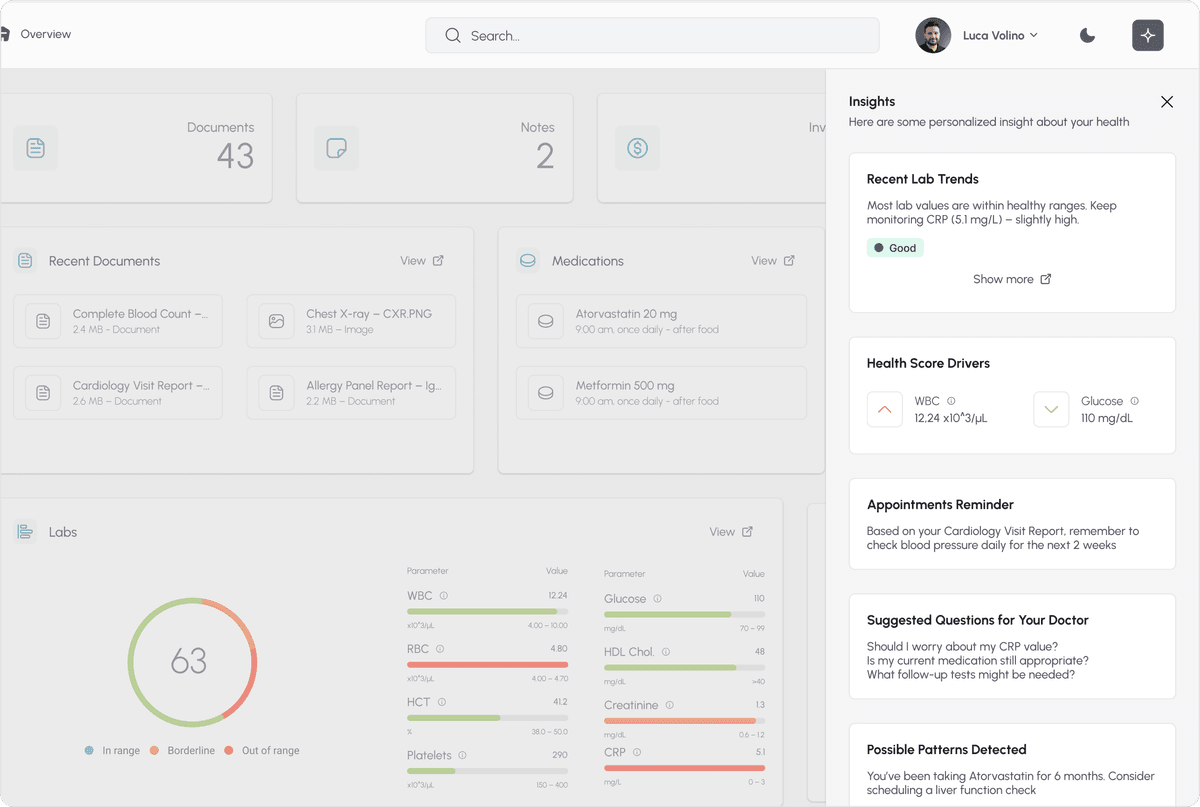Viewport: 1200px width, 807px height.
Task: Toggle dark mode with the moon icon
Action: [1087, 35]
